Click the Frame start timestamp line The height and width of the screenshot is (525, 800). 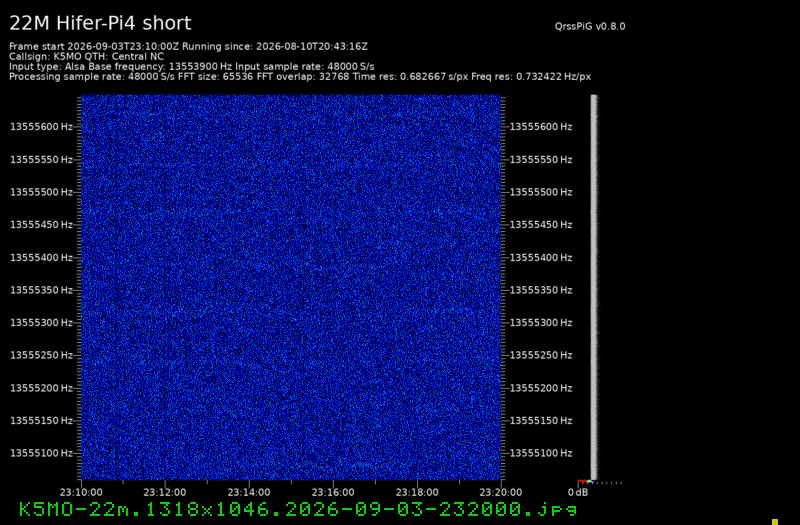pos(188,46)
